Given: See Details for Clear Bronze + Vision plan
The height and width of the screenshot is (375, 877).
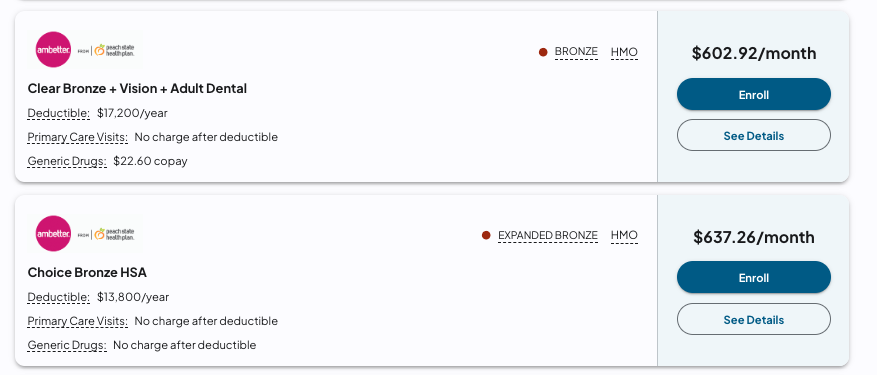Looking at the screenshot, I should [x=753, y=135].
